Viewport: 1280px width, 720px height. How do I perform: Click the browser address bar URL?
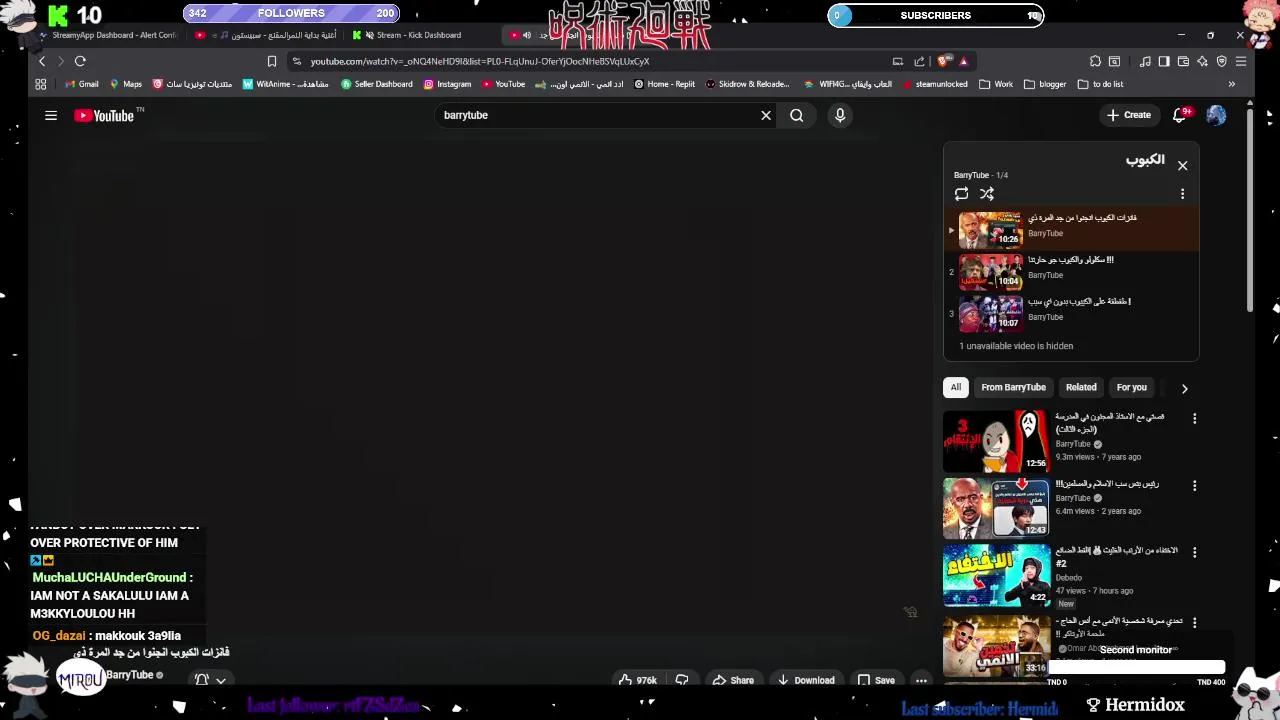(x=480, y=61)
